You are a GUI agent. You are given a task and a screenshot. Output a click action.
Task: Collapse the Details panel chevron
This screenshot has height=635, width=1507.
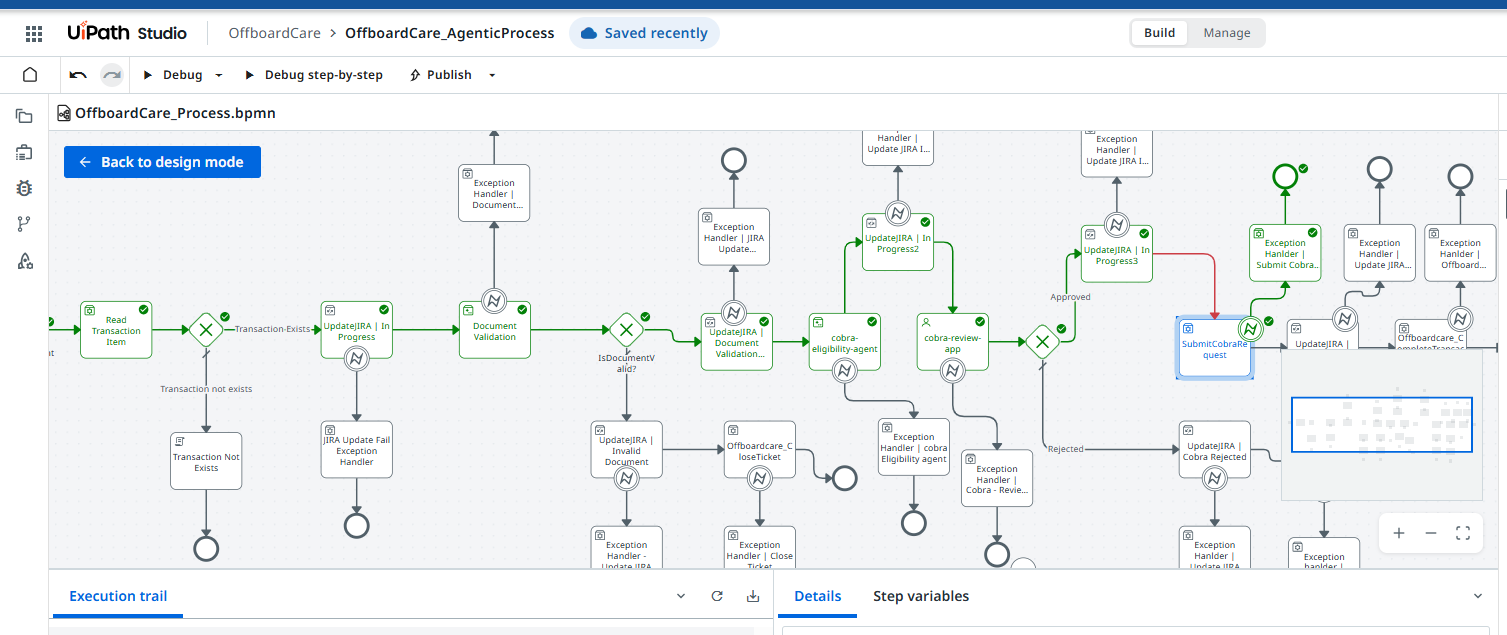click(x=1478, y=596)
